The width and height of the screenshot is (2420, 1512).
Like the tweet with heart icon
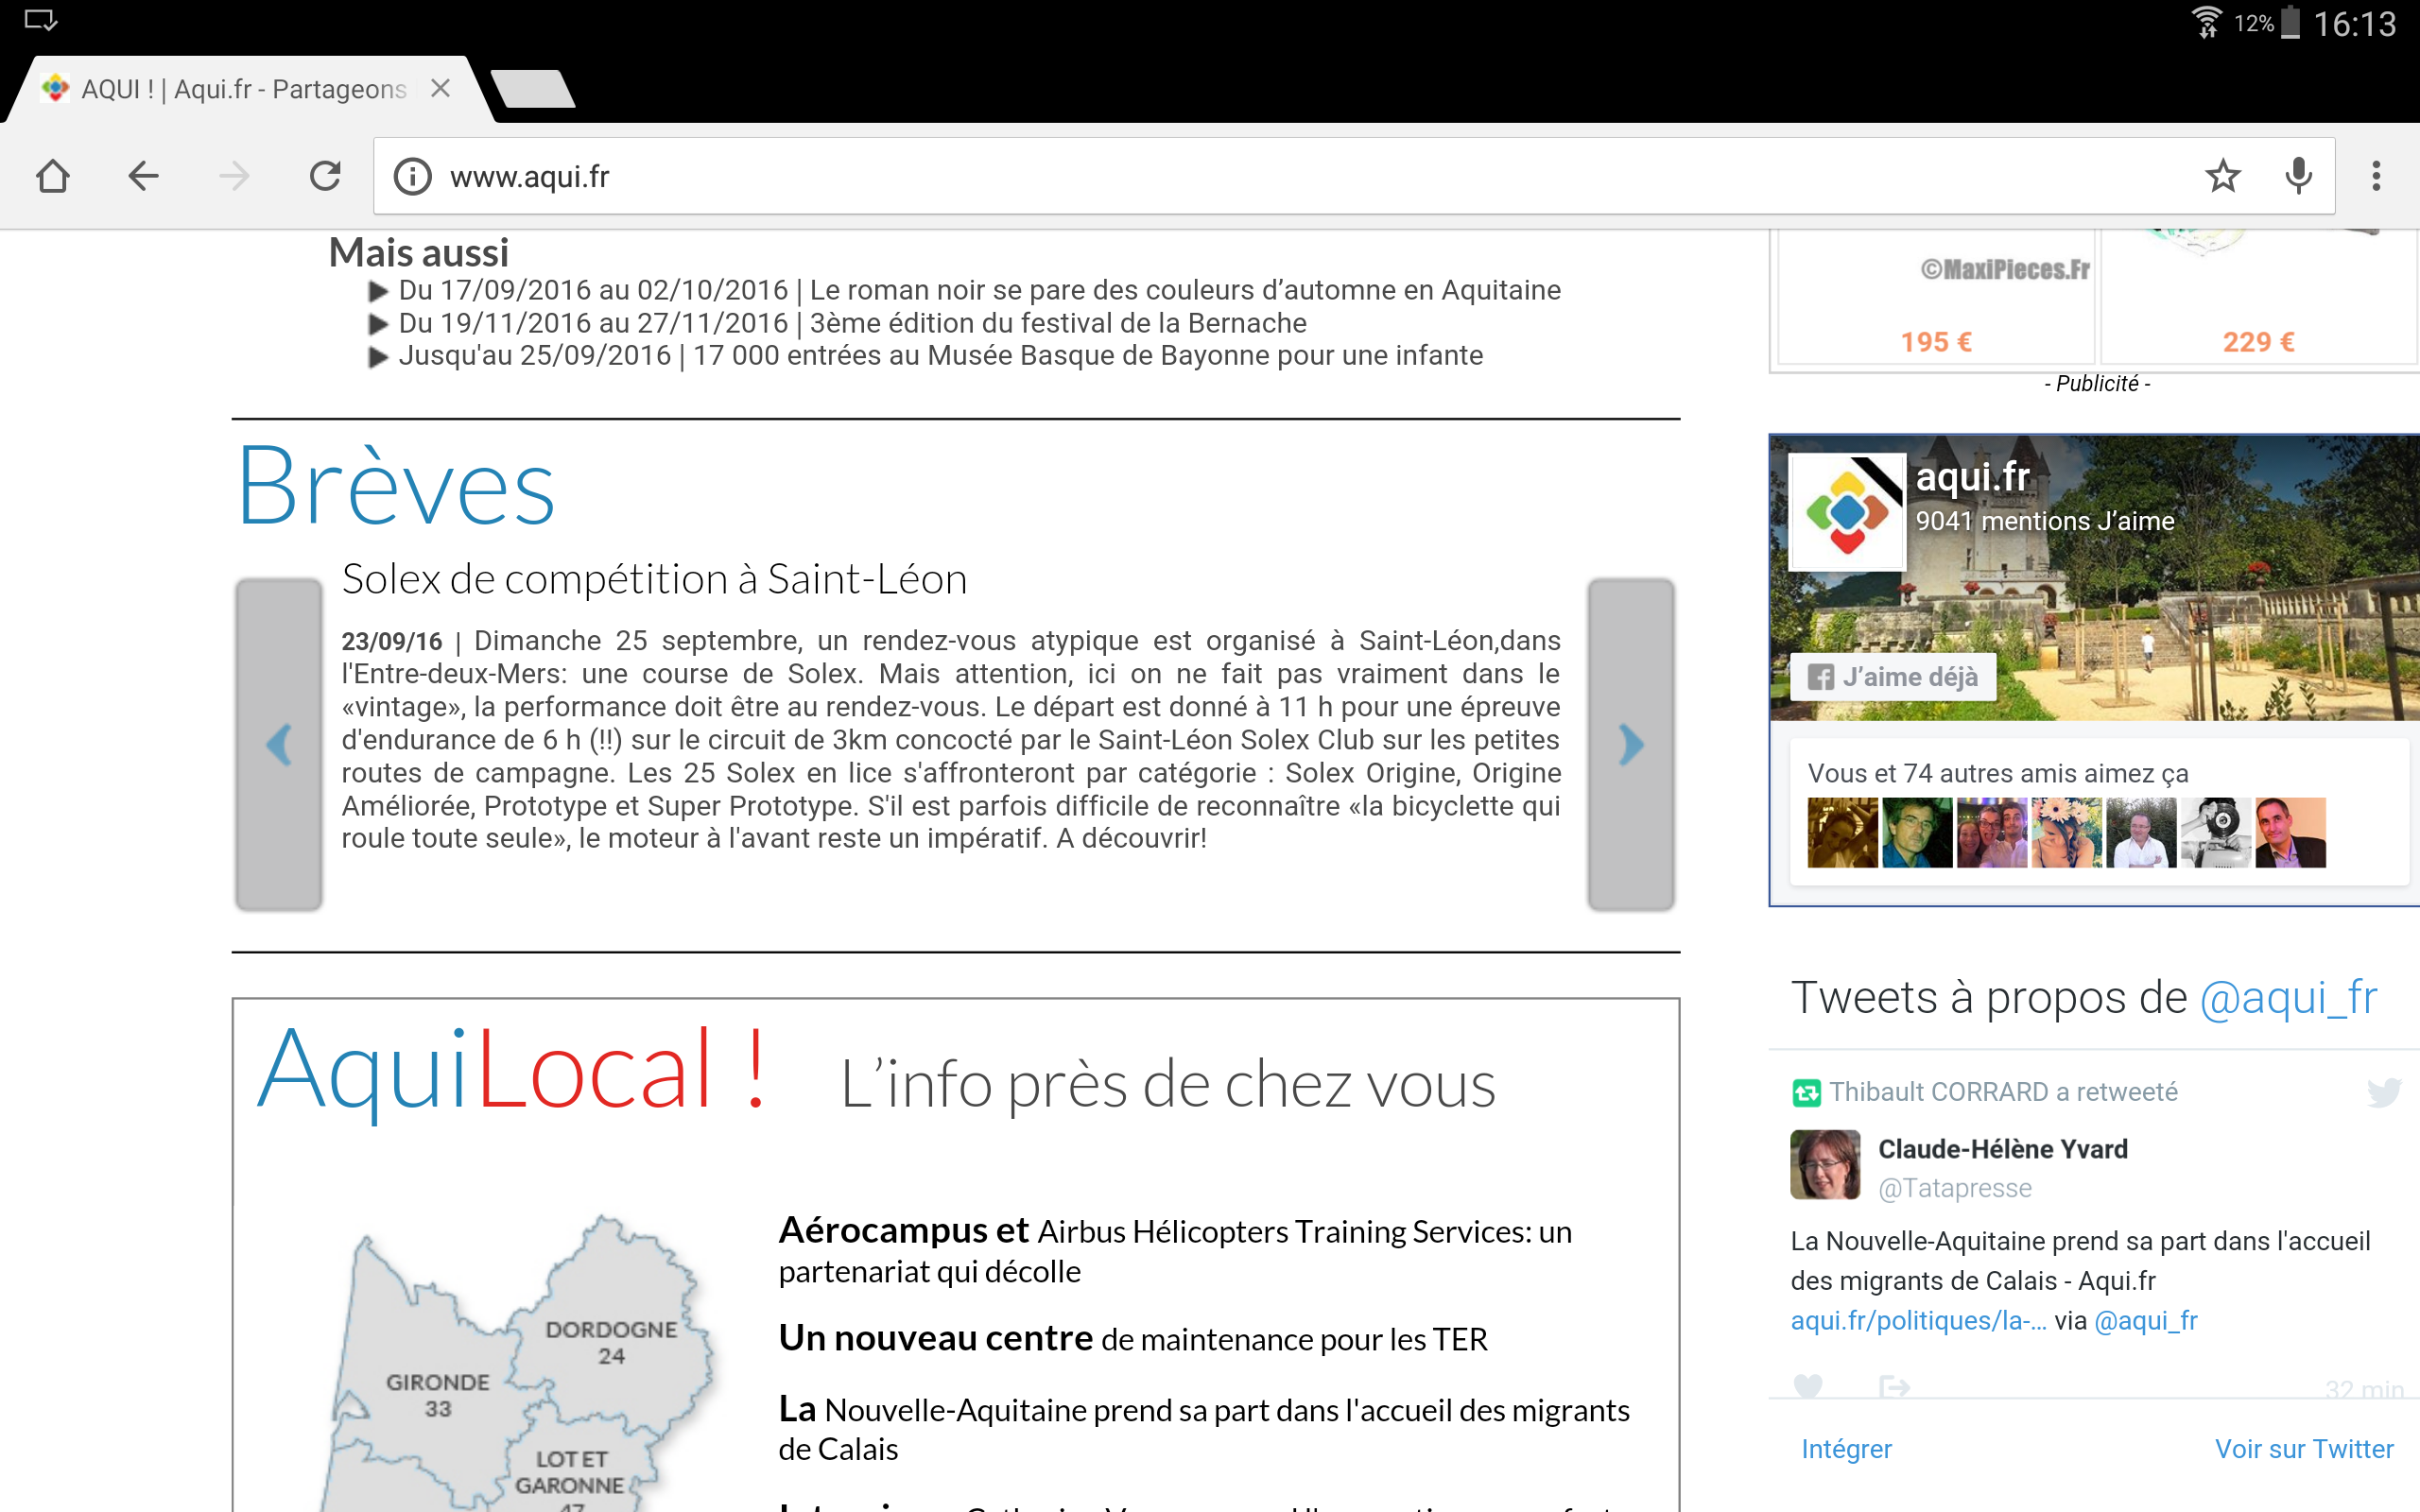coord(1808,1386)
